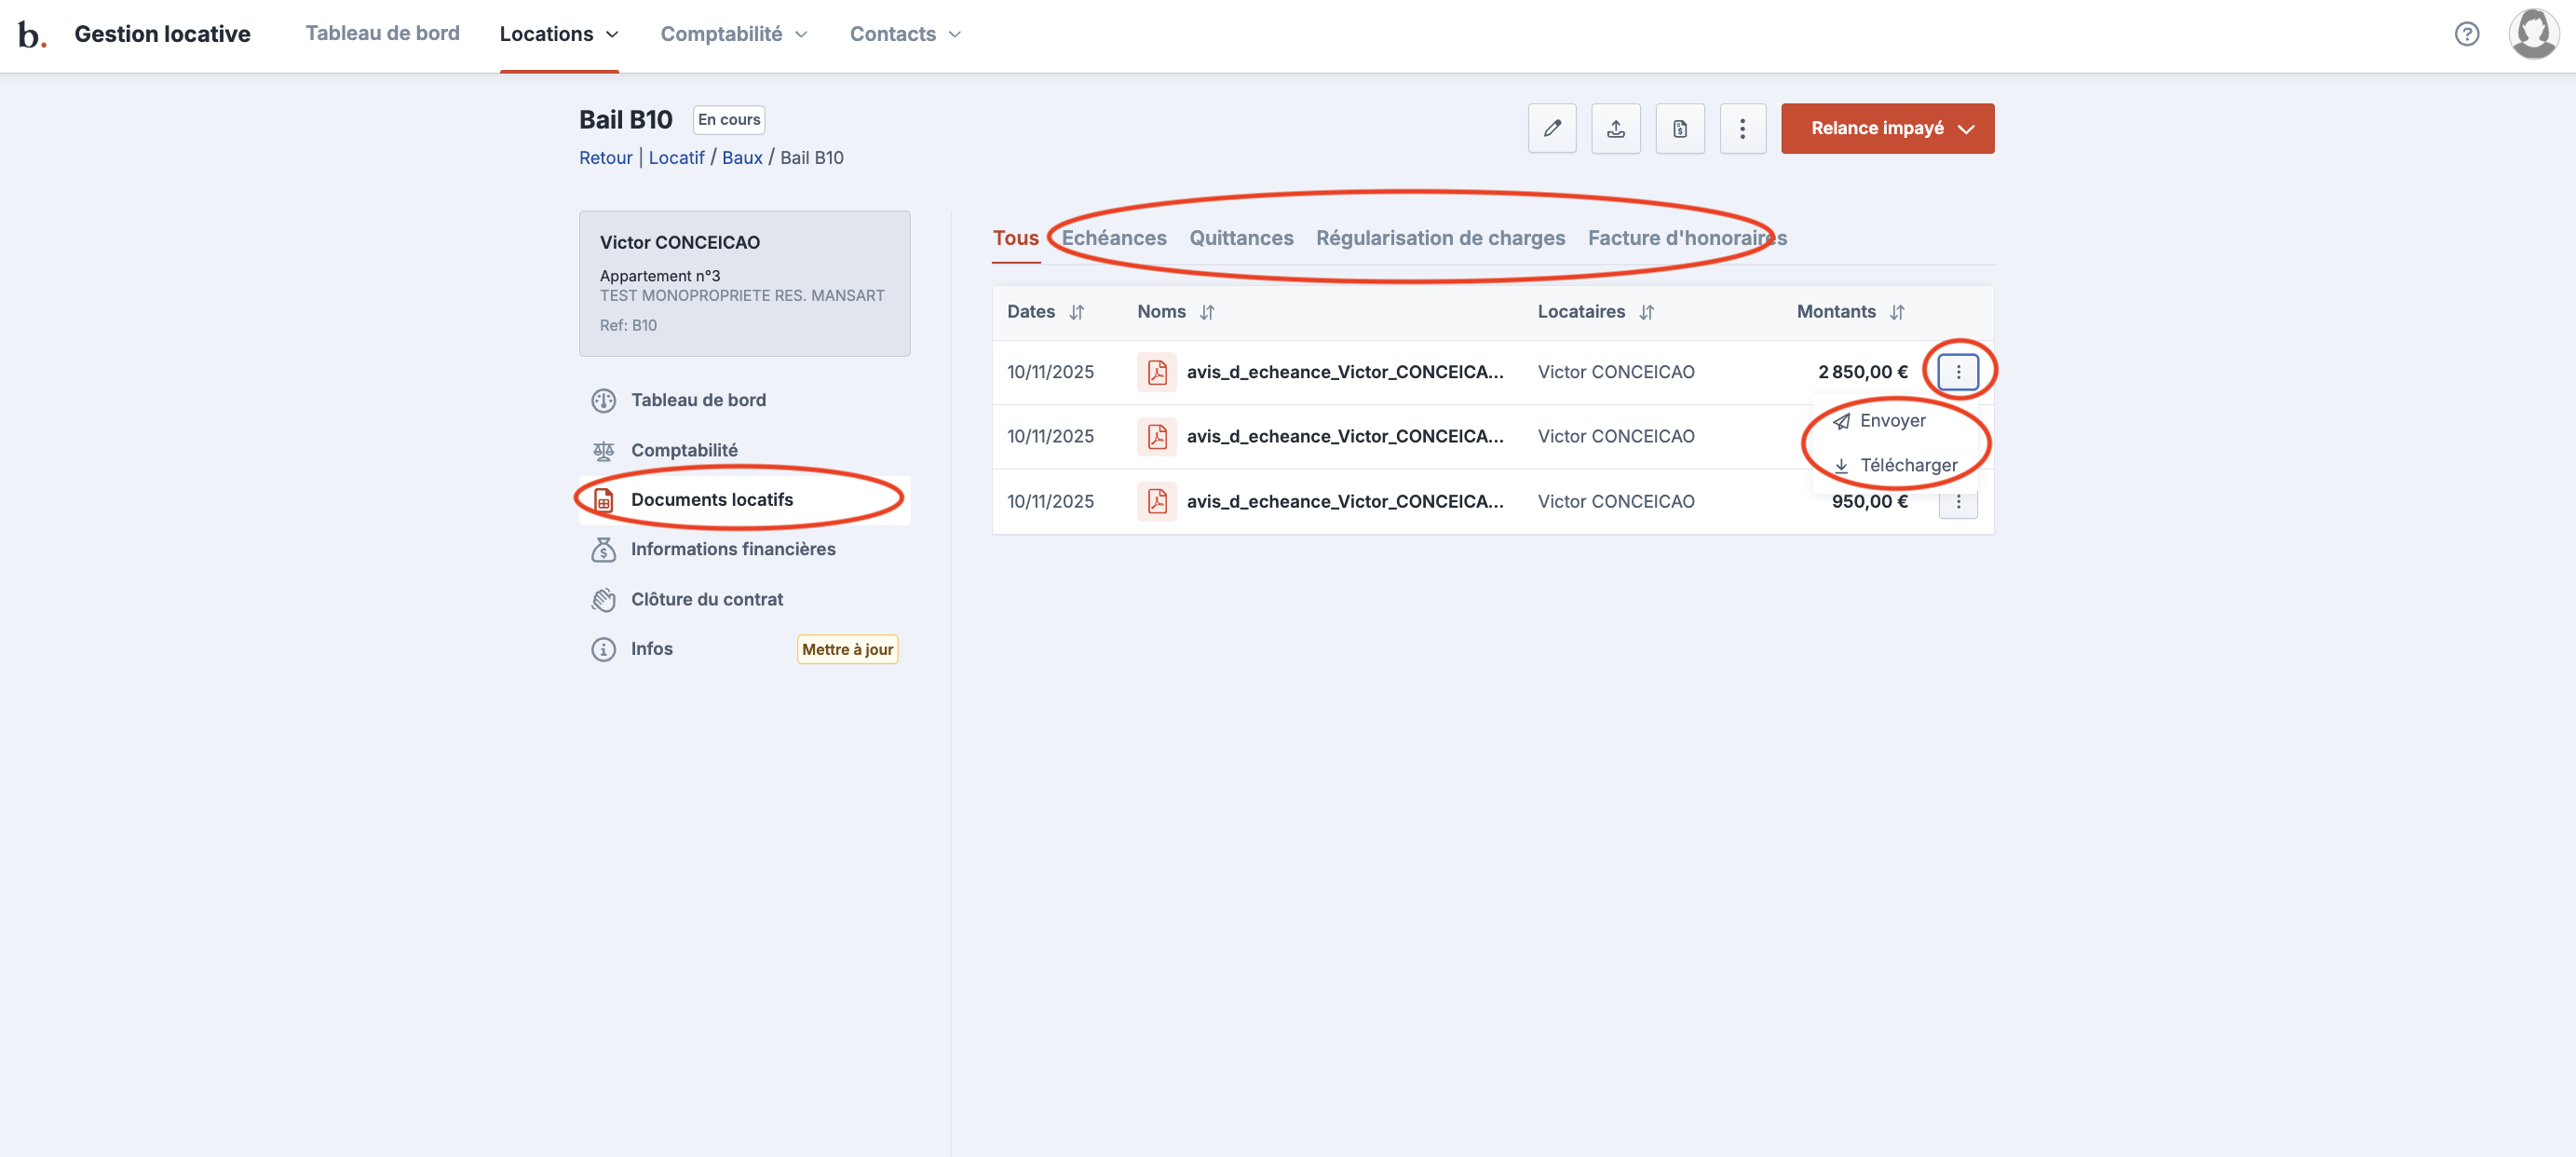Click the help question mark icon
The height and width of the screenshot is (1157, 2576).
click(2466, 34)
